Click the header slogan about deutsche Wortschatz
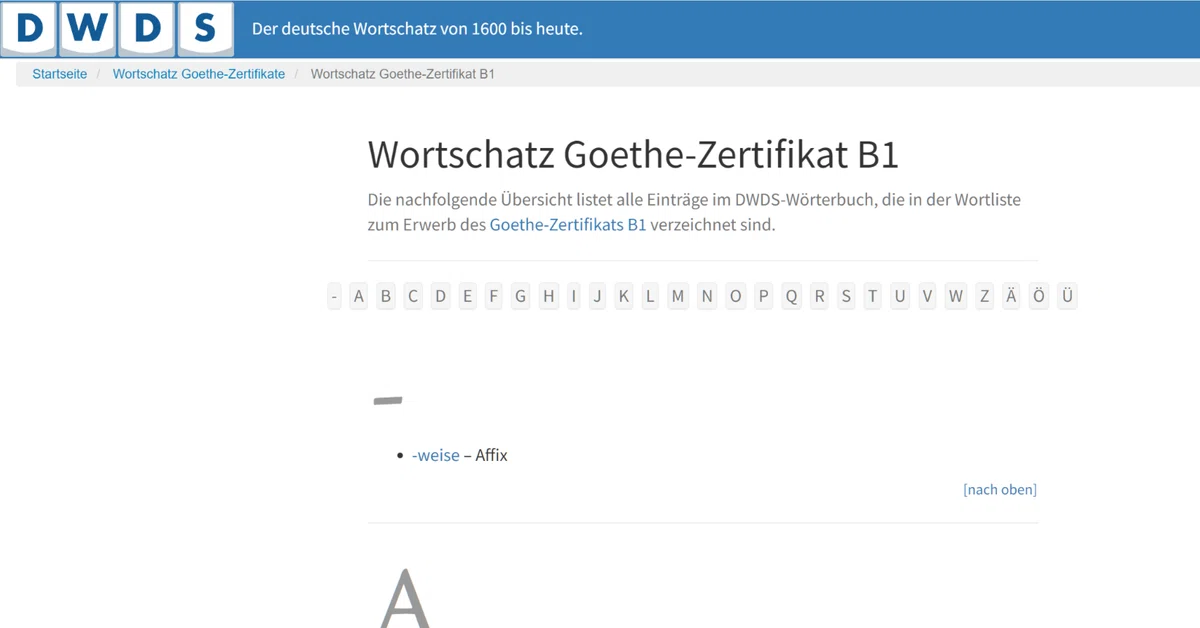 point(417,28)
